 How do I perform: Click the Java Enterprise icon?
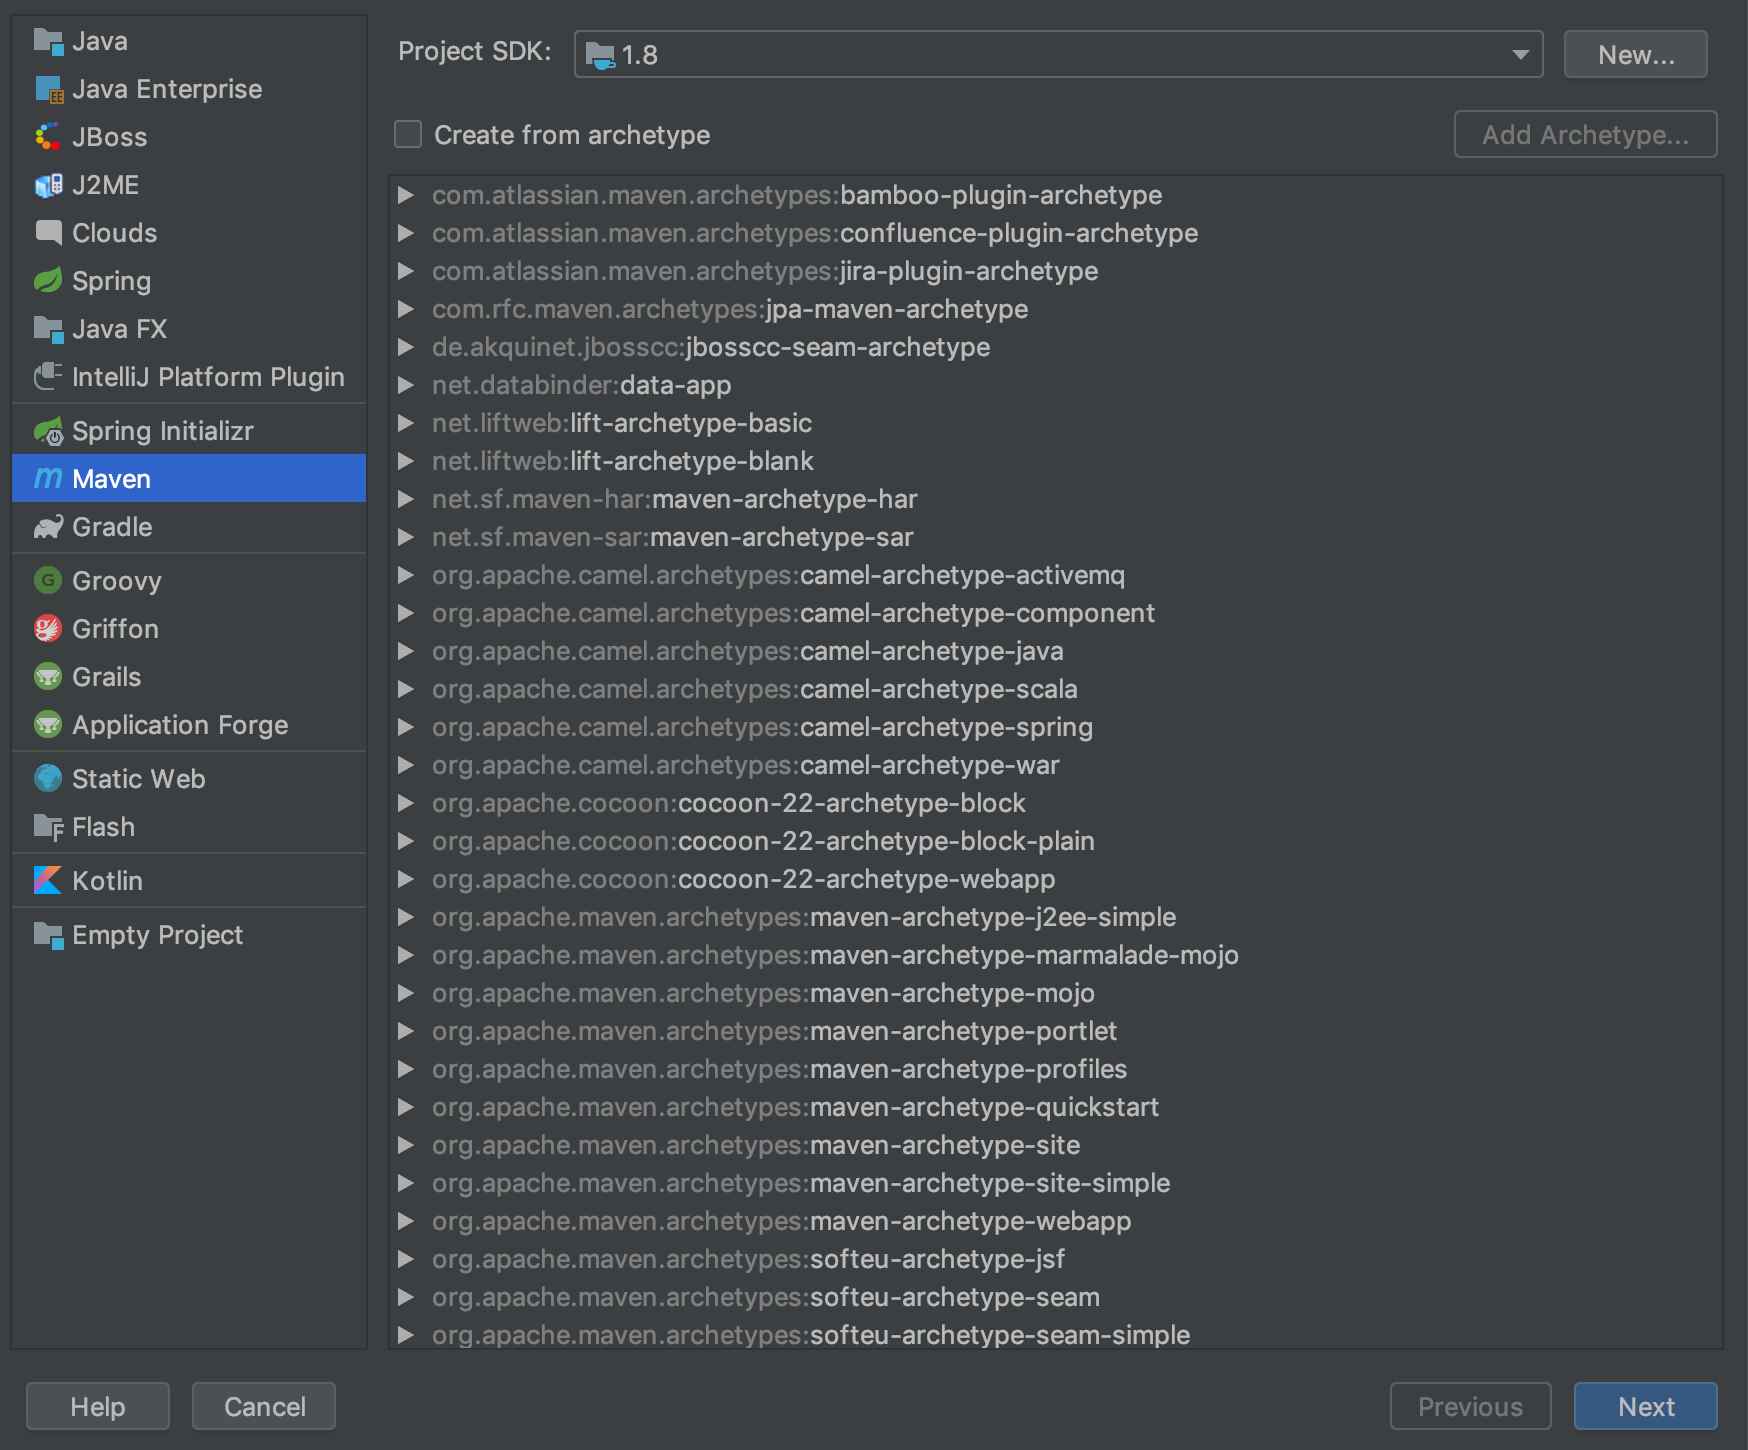click(48, 89)
